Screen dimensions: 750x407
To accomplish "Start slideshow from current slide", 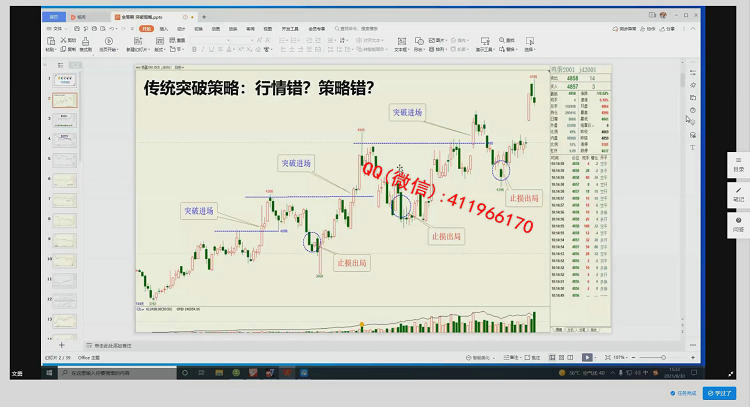I will click(107, 44).
